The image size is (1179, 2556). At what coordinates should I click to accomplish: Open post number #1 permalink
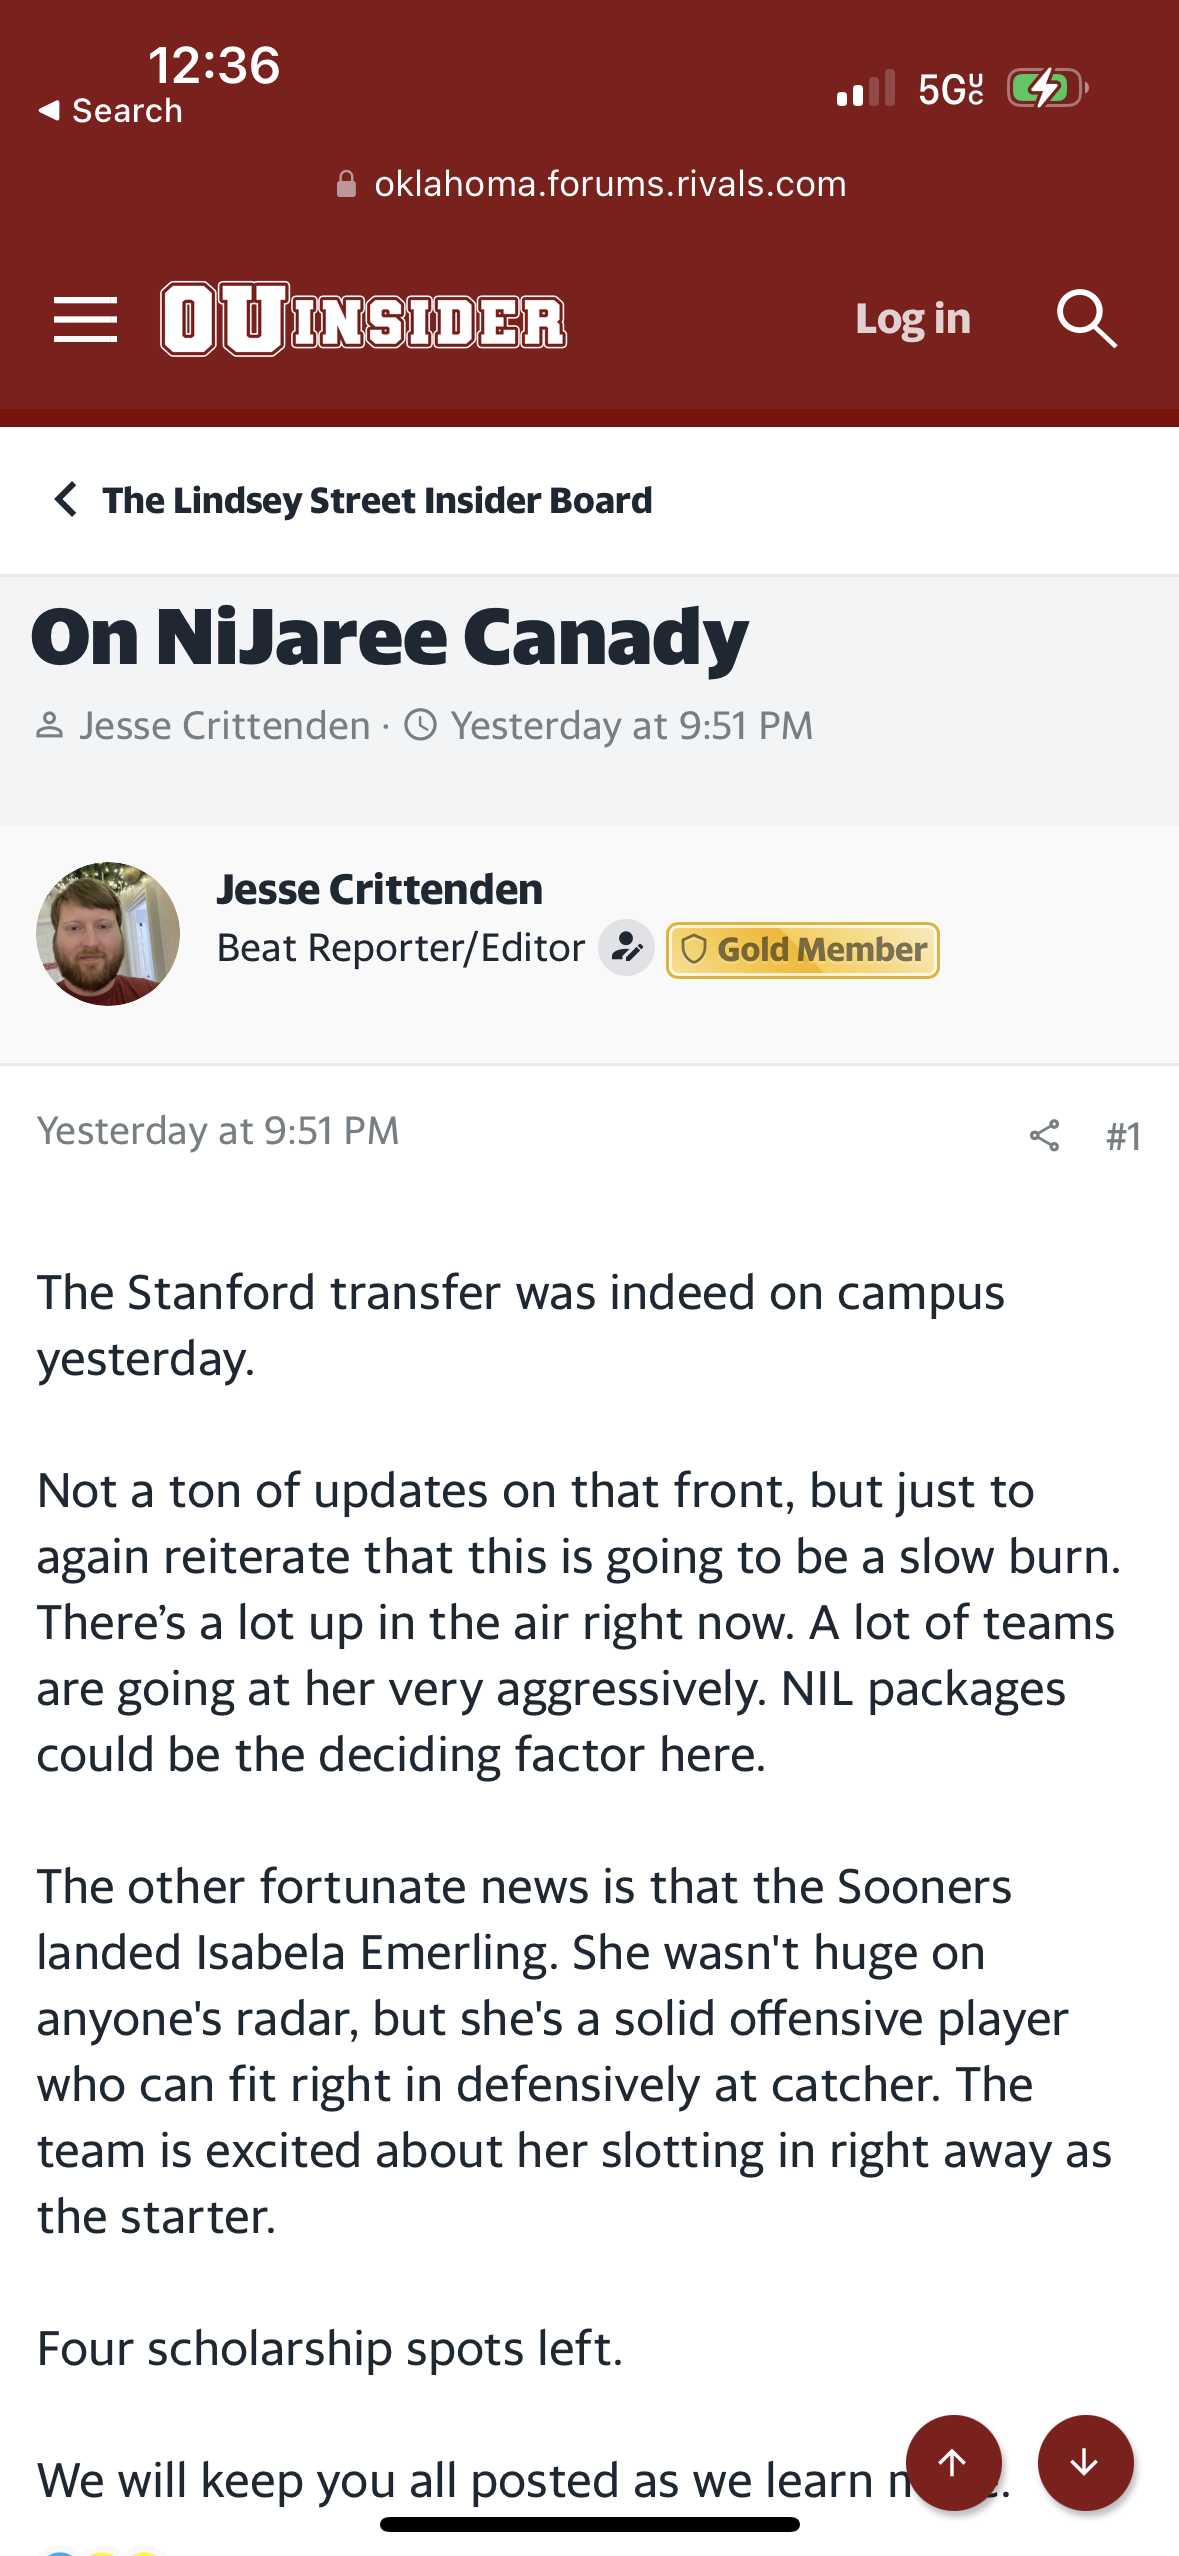[x=1123, y=1136]
